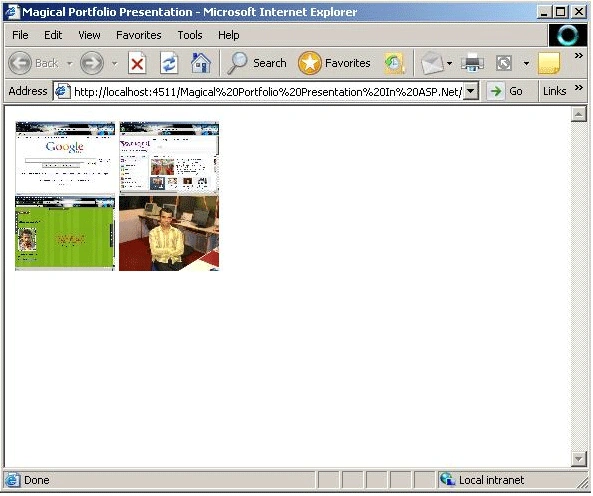Open the View menu

tap(89, 35)
